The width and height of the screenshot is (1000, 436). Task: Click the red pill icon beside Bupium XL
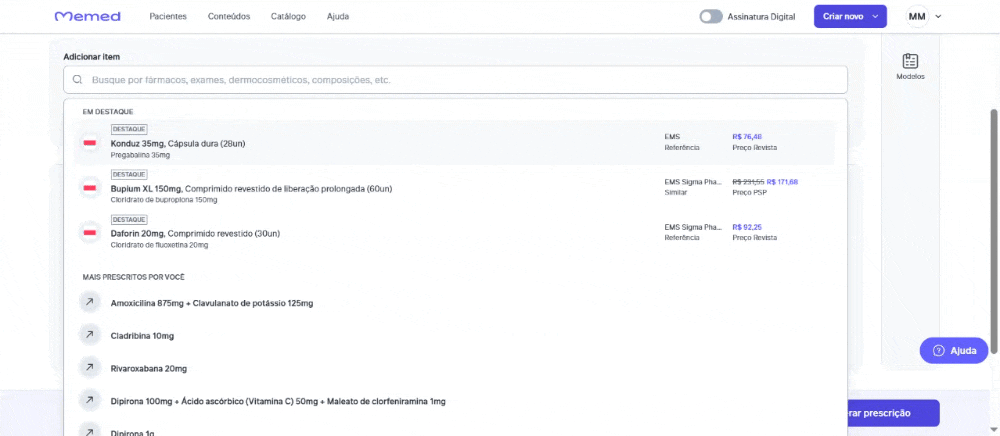pyautogui.click(x=90, y=188)
